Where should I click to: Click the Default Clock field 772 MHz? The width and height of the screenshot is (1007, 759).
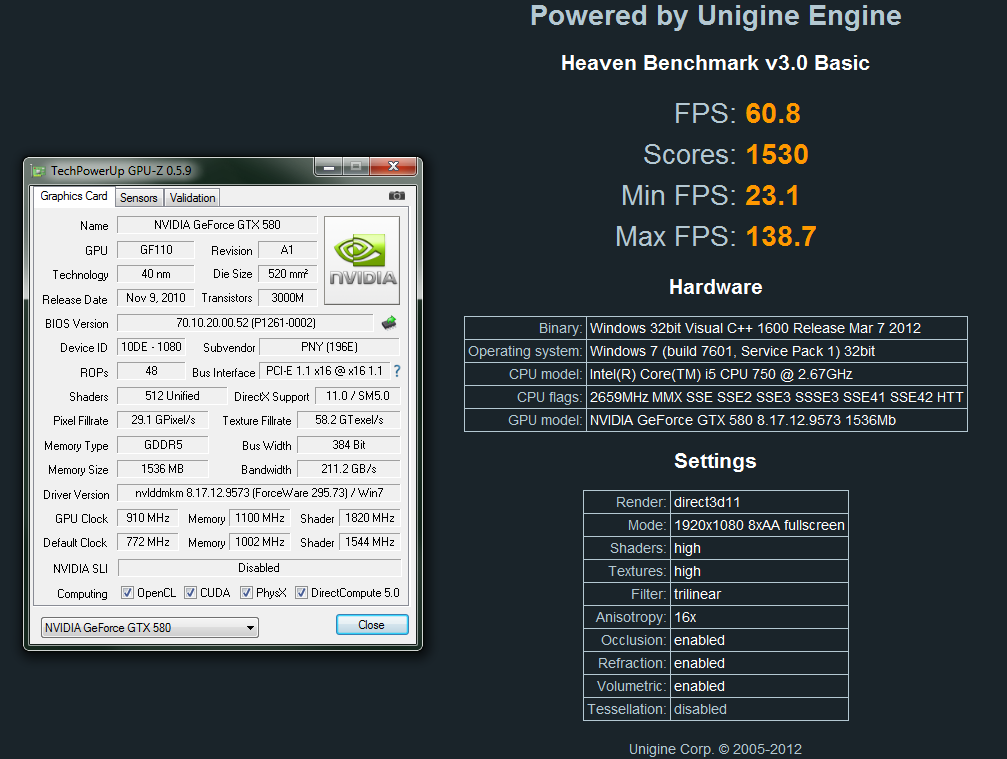coord(148,542)
